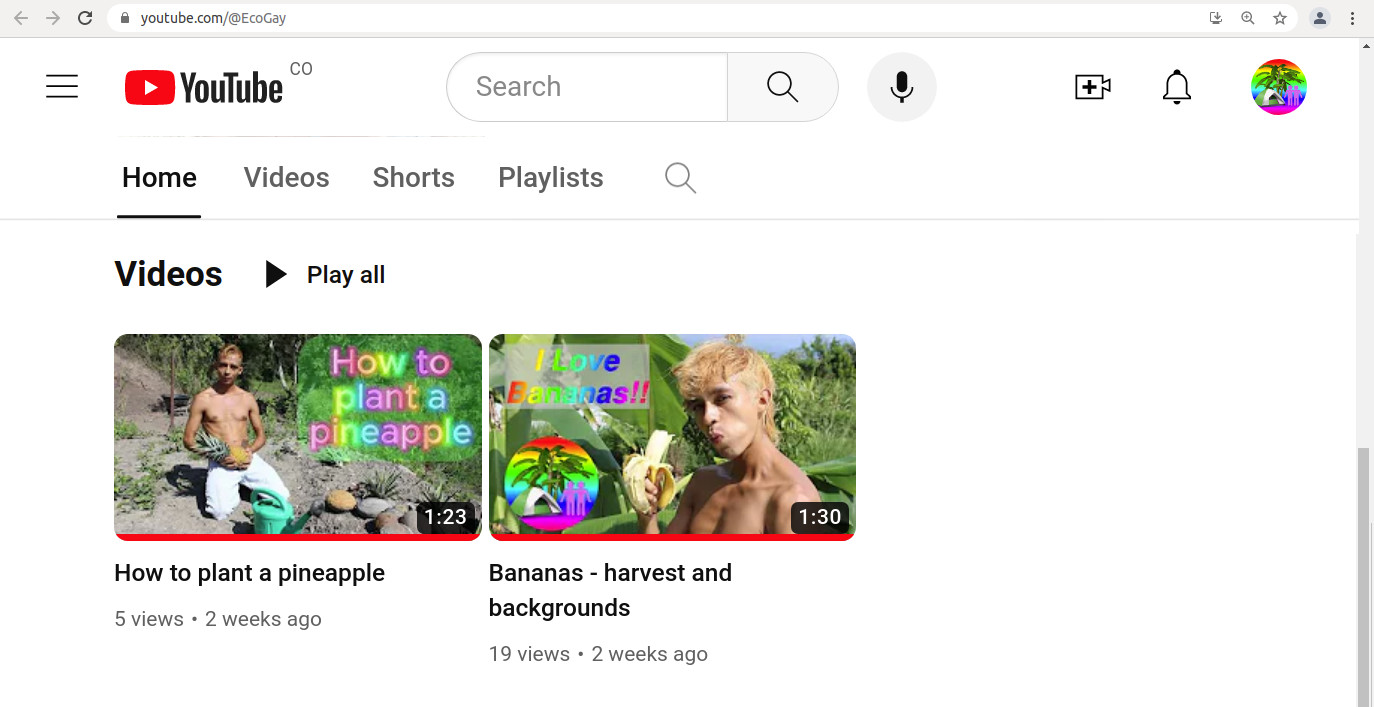This screenshot has height=707, width=1374.
Task: Click the YouTube Search text field
Action: click(587, 87)
